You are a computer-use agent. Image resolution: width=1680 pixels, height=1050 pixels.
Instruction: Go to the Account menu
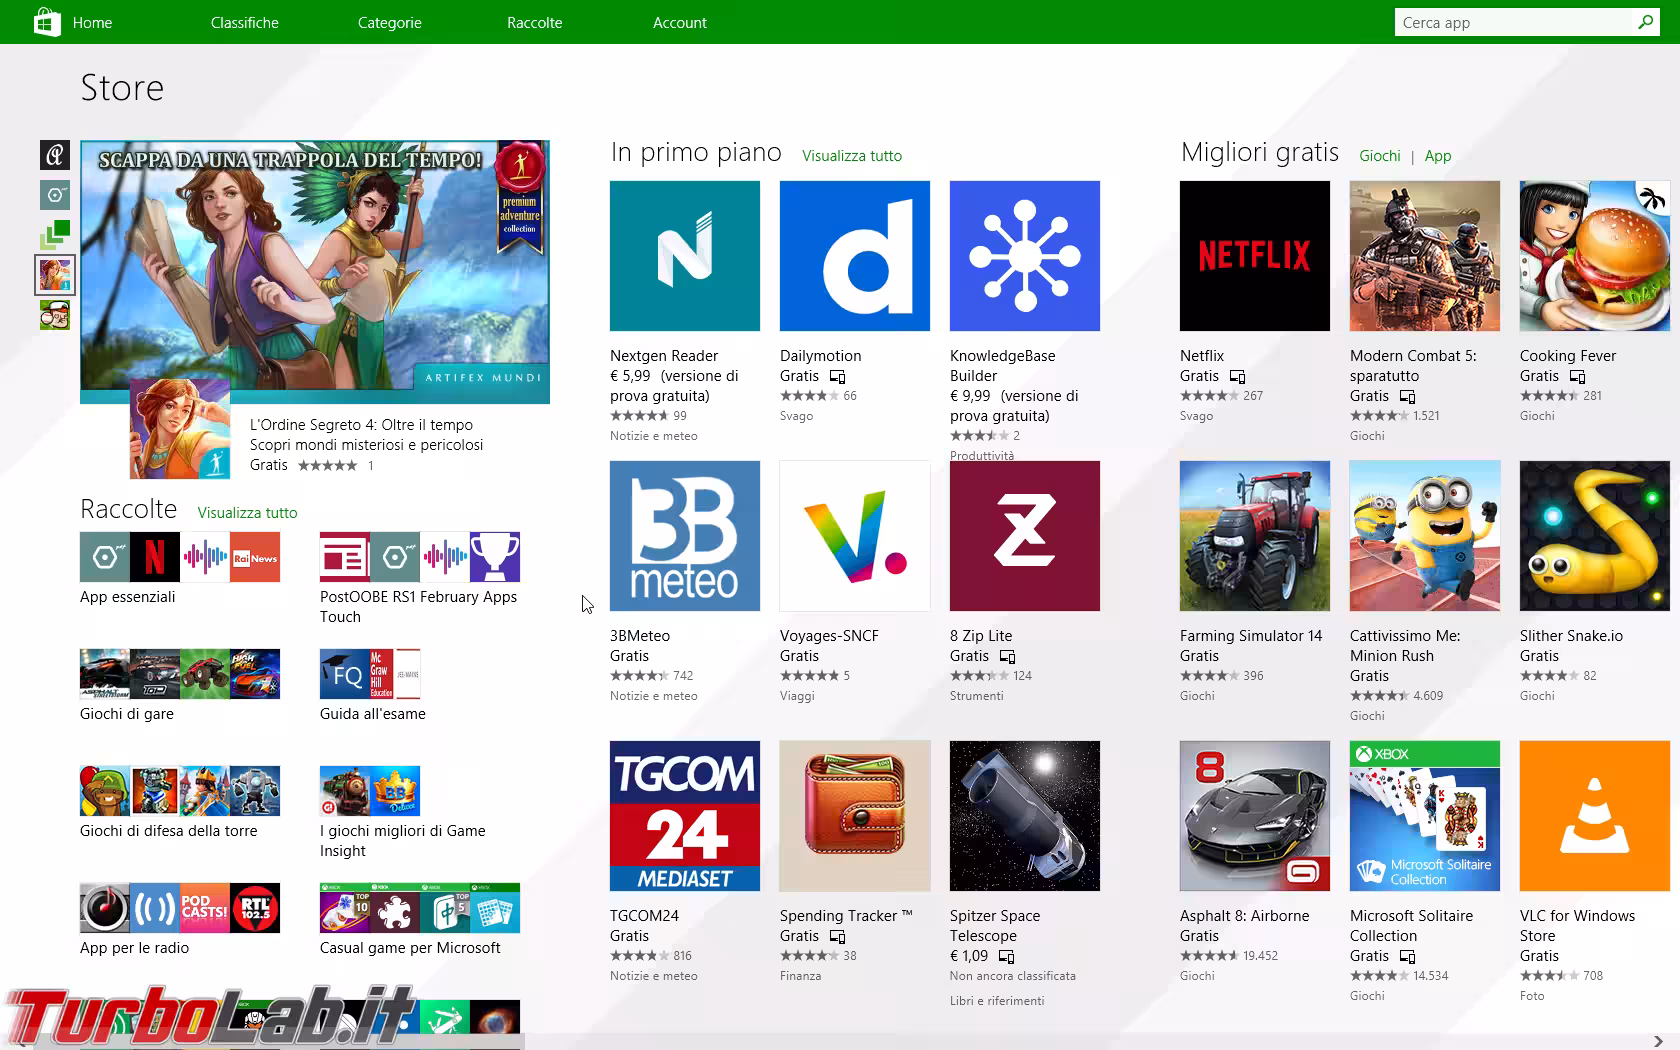(x=679, y=22)
